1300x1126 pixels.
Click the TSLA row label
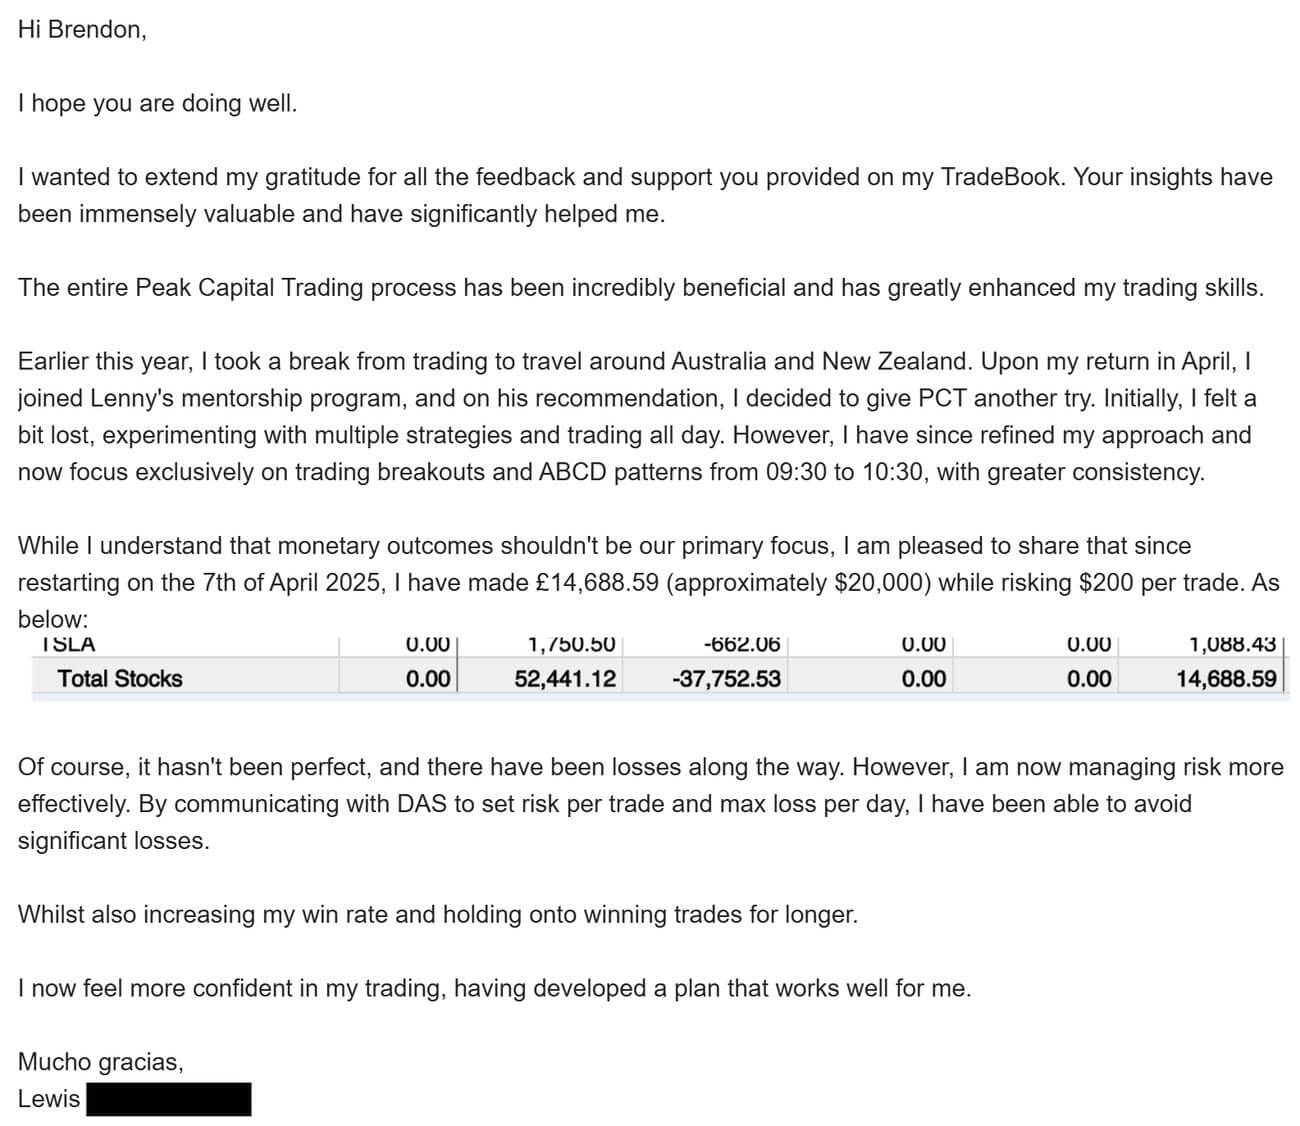pyautogui.click(x=68, y=645)
